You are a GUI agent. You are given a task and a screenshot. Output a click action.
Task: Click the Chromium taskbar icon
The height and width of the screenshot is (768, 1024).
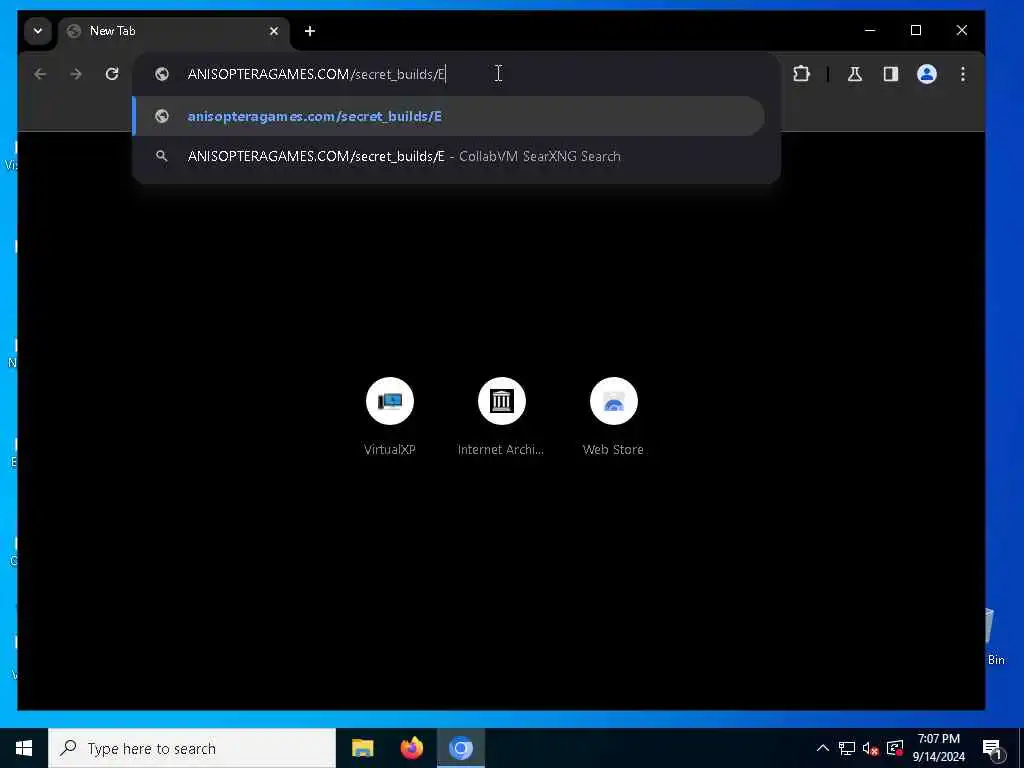(x=460, y=748)
